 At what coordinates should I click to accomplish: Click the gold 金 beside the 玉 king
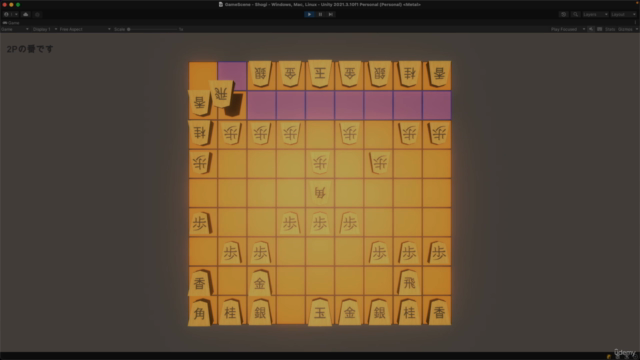(349, 312)
